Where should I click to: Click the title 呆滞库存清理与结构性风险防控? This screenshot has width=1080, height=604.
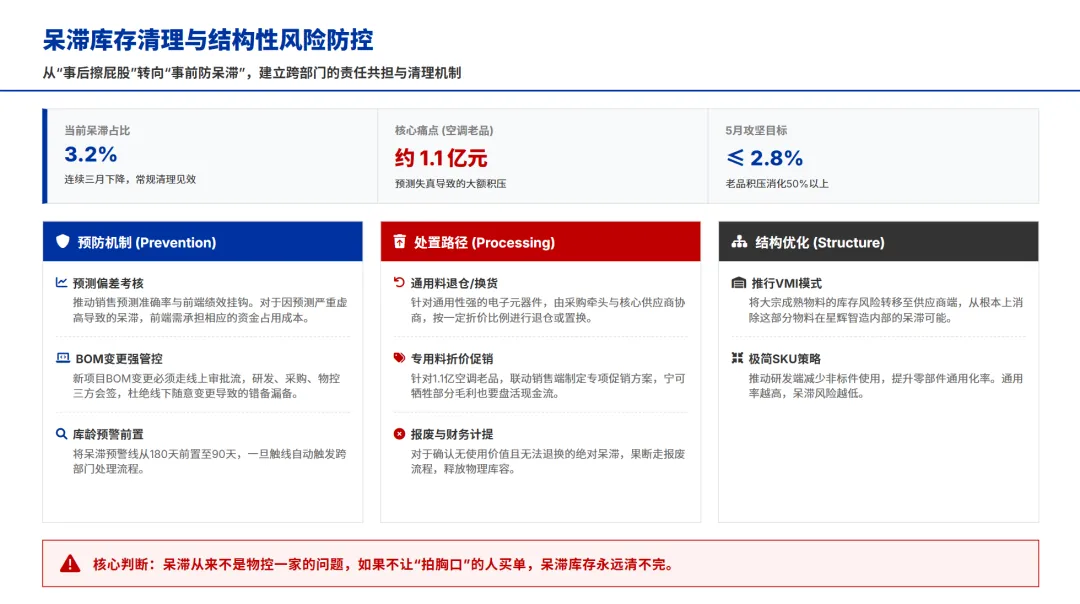coord(208,40)
